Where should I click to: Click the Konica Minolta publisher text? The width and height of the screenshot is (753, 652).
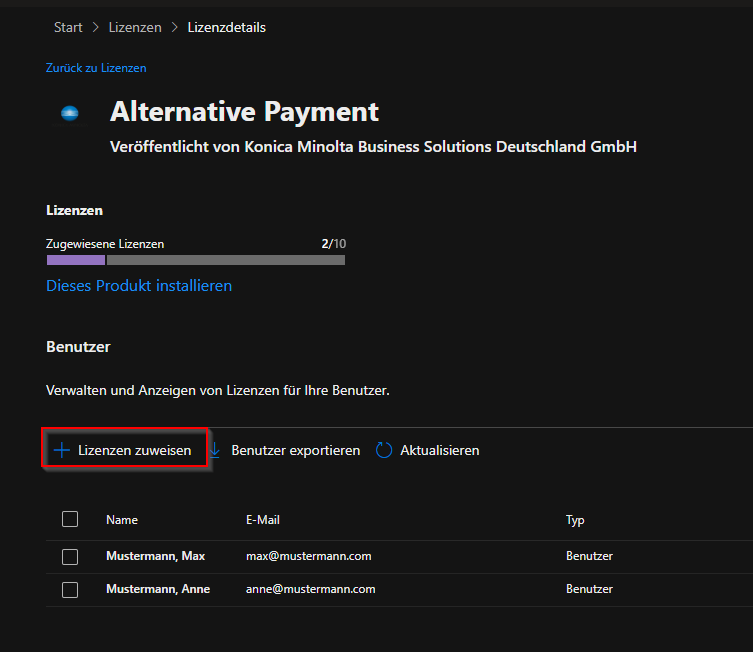click(x=373, y=146)
